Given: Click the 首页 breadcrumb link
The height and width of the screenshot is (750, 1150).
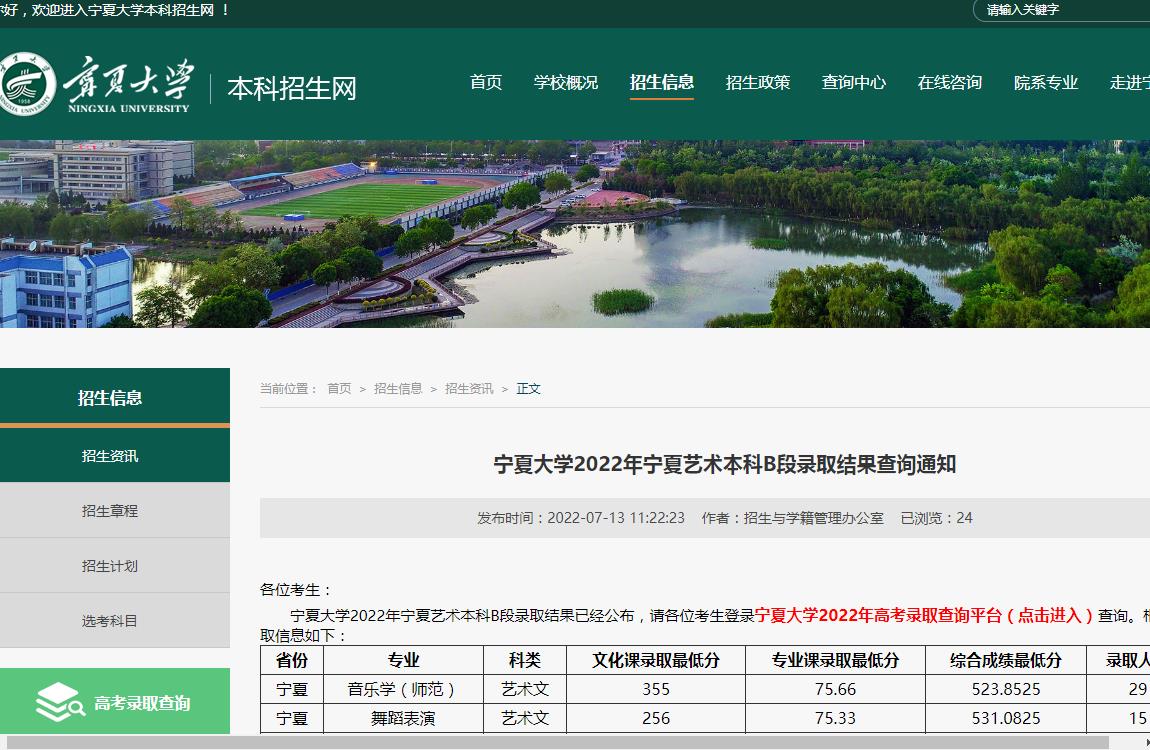Looking at the screenshot, I should coord(339,389).
